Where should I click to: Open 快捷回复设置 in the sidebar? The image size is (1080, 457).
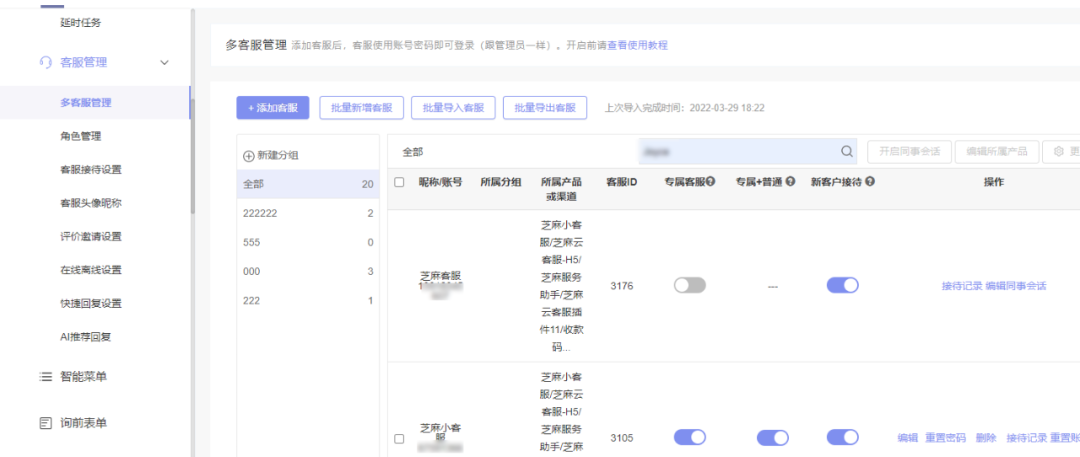coord(91,303)
